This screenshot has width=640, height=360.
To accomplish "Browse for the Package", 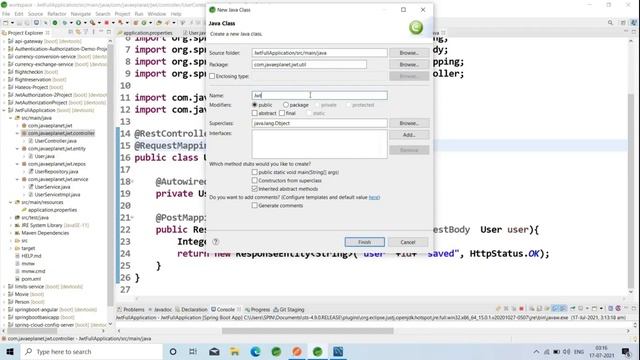I will 409,64.
